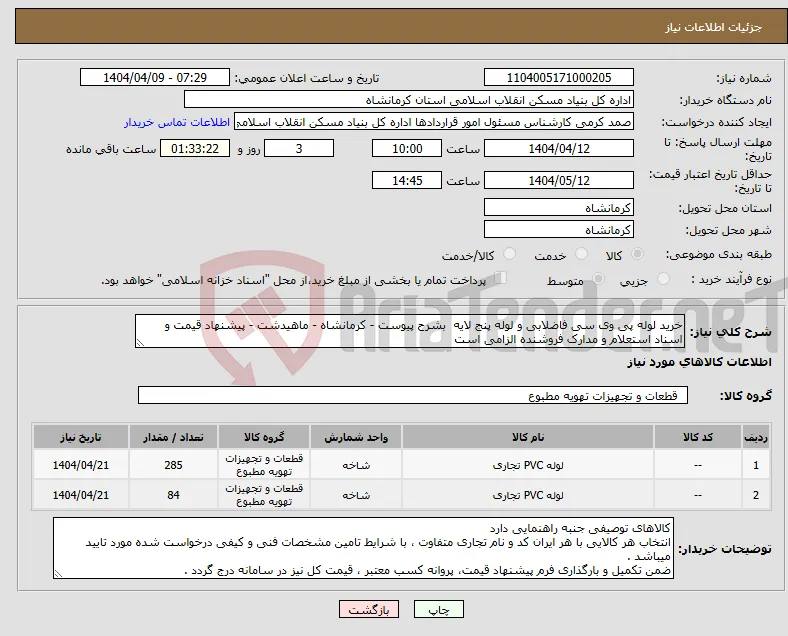The width and height of the screenshot is (788, 636).
Task: Click the تعداد / مقدار column header
Action: click(x=173, y=437)
